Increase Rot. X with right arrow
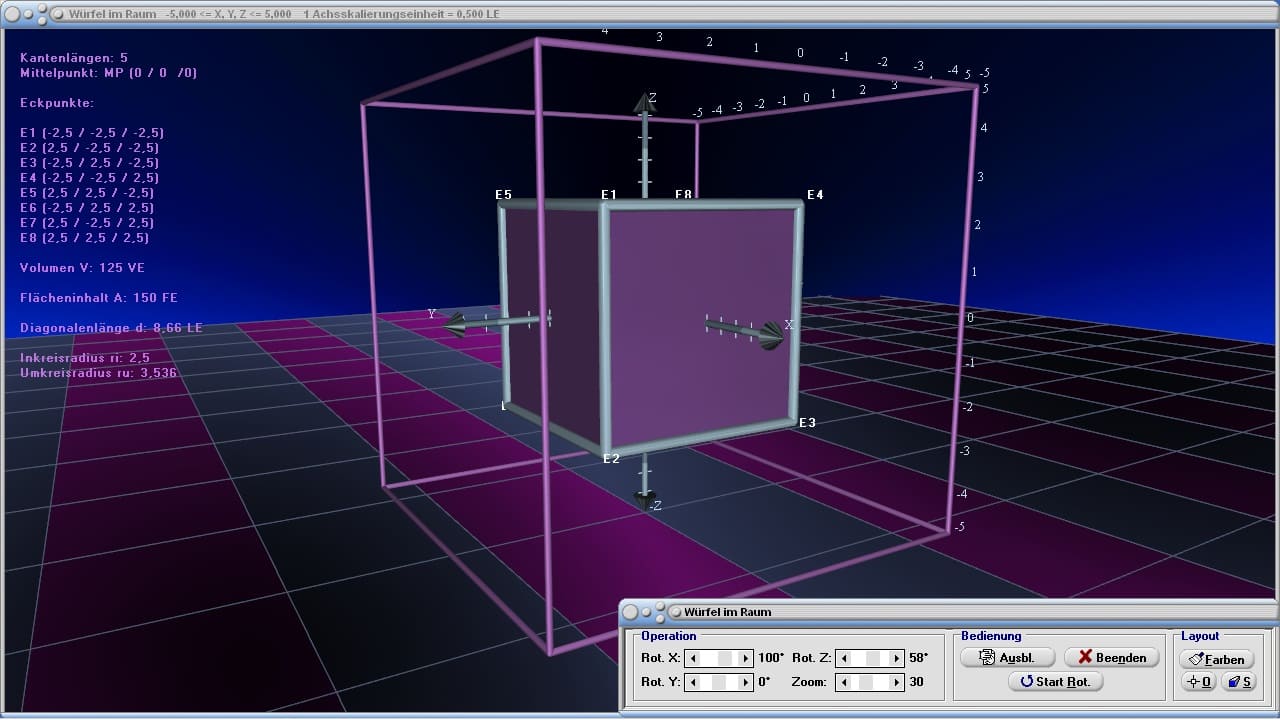Viewport: 1280px width, 720px height. tap(745, 658)
